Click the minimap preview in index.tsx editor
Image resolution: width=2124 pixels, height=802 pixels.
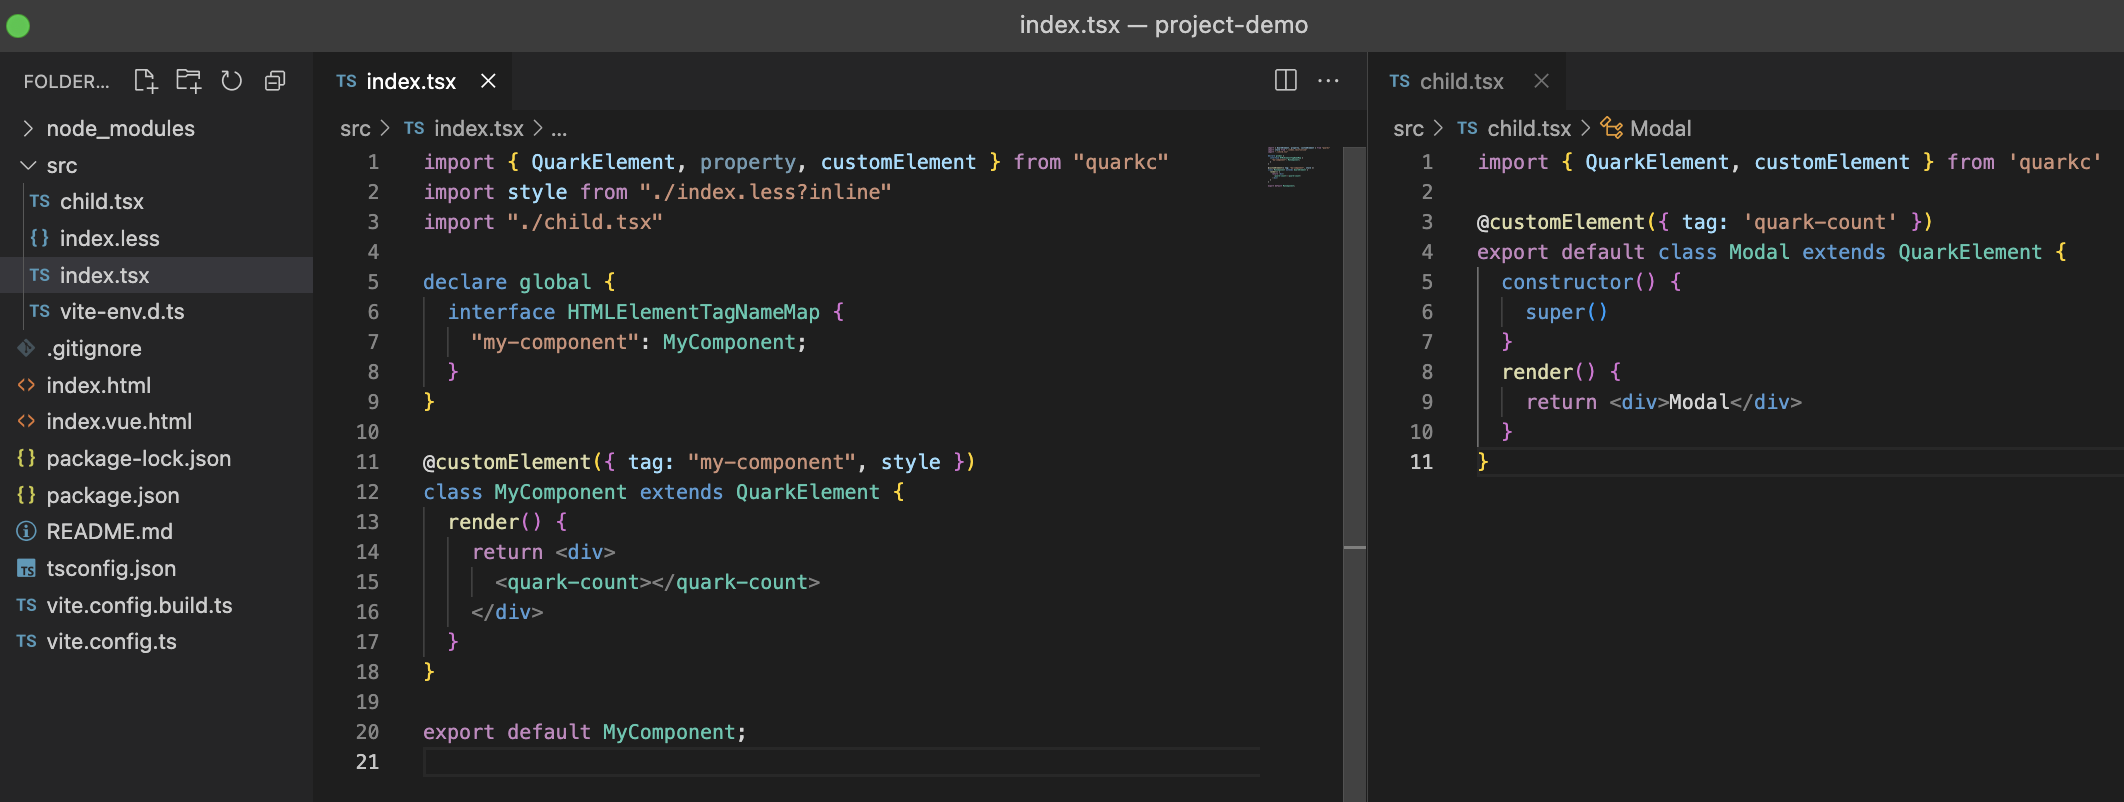(x=1298, y=167)
